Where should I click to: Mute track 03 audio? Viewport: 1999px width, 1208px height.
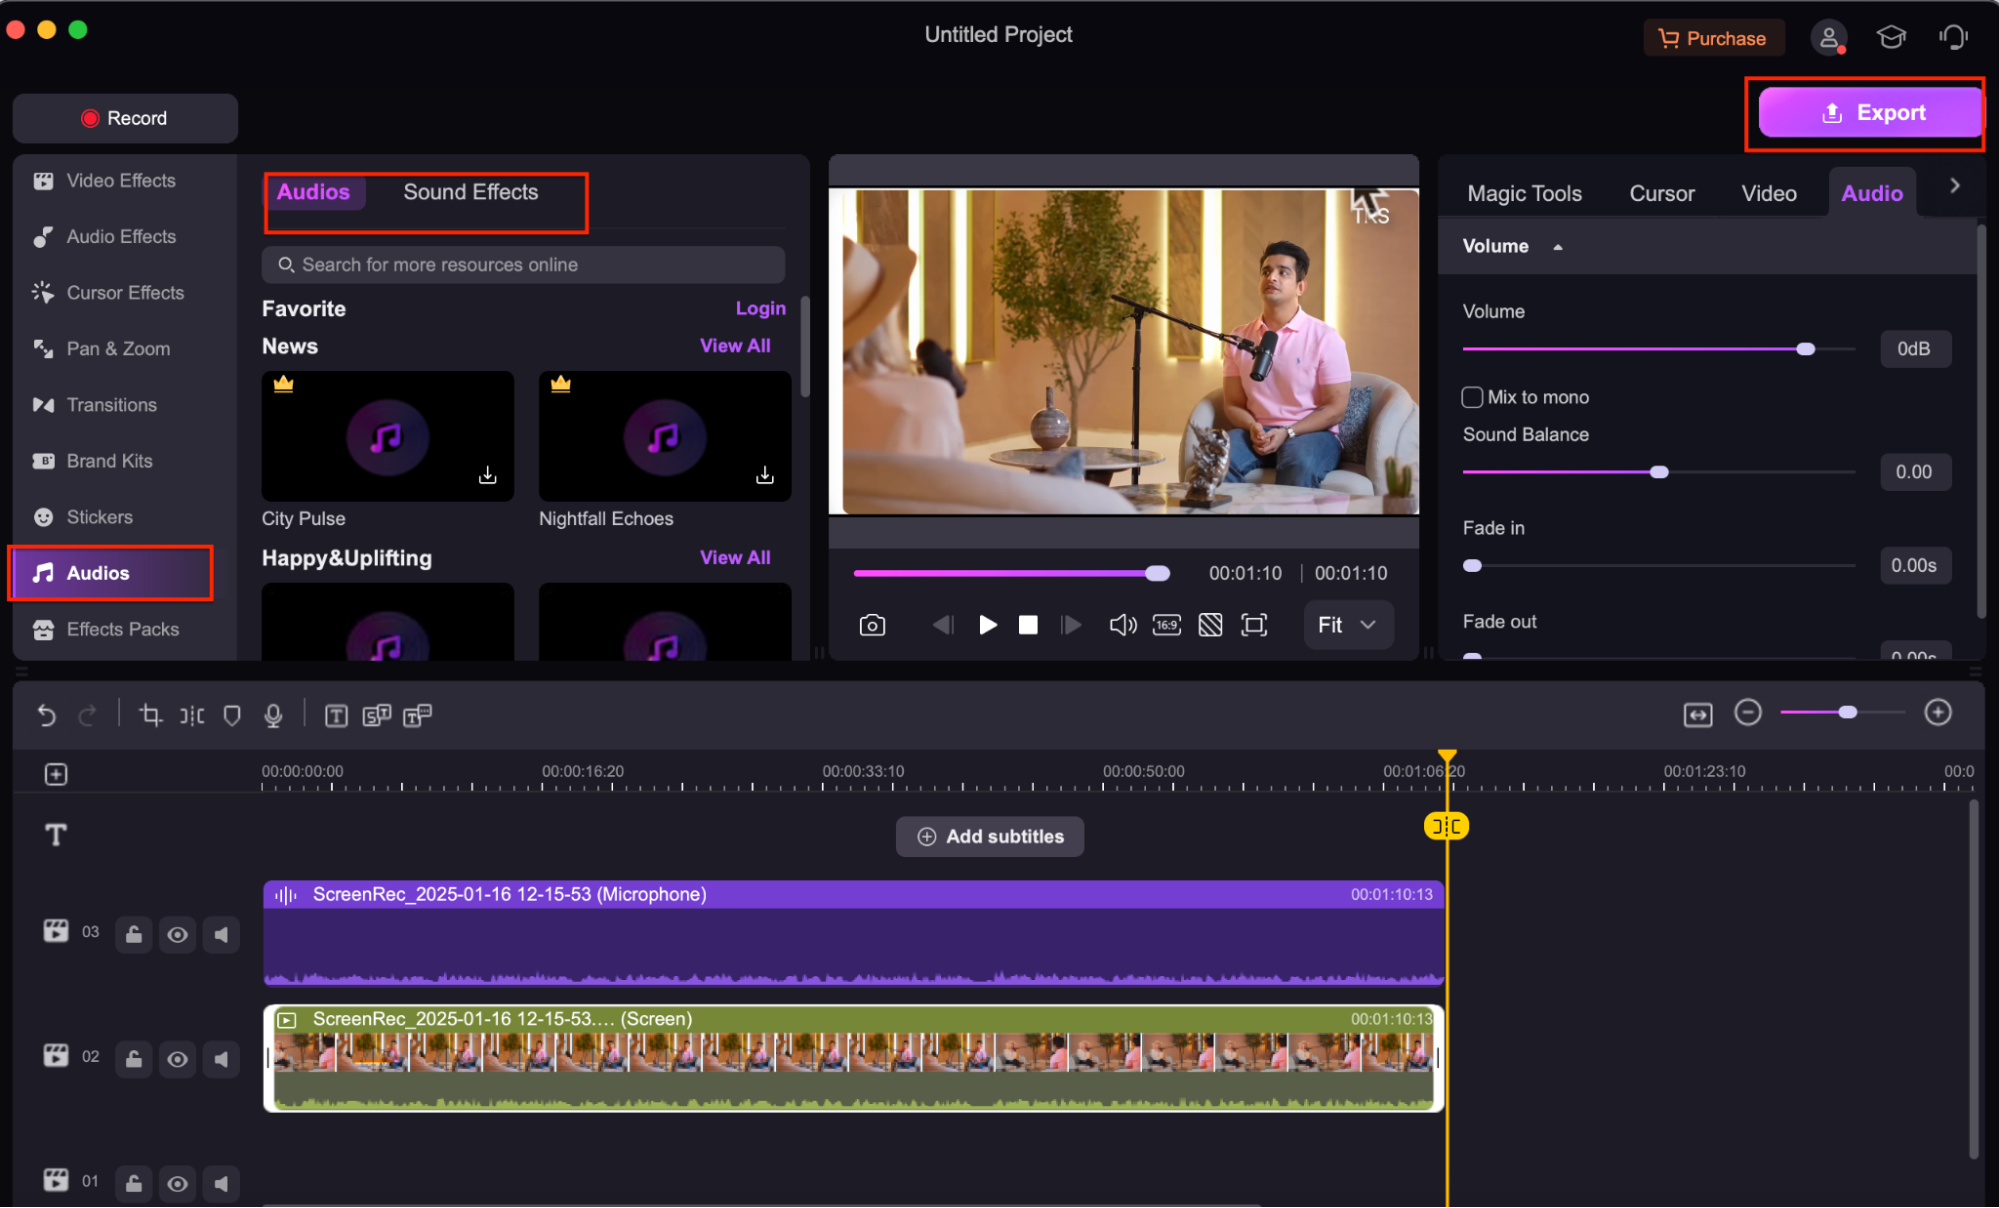tap(221, 935)
